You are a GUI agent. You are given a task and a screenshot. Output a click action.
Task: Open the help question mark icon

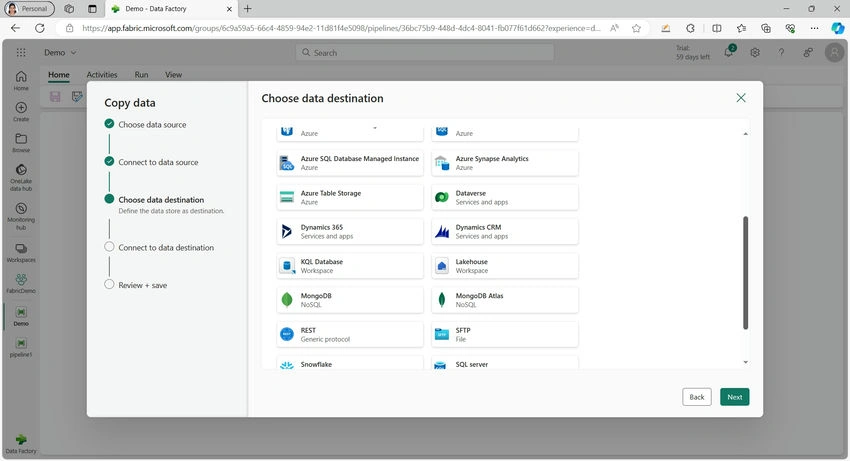pyautogui.click(x=781, y=53)
